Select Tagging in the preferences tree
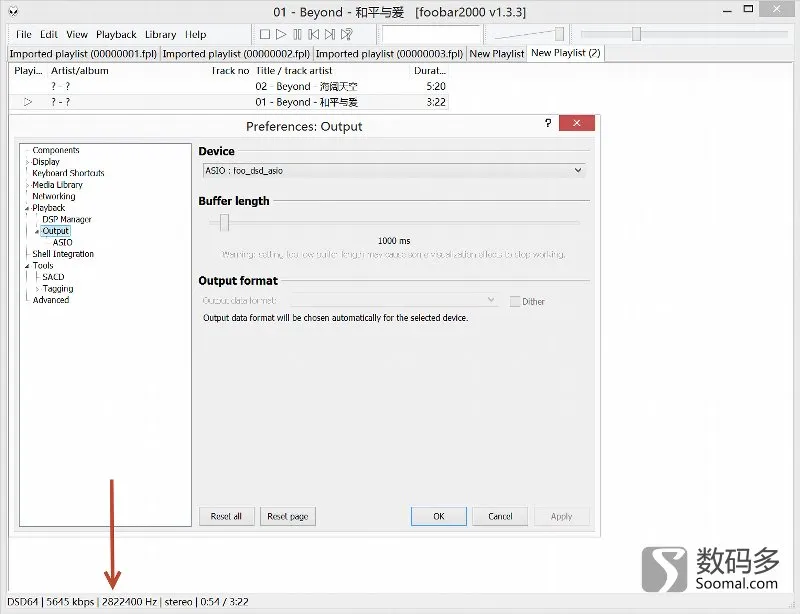The width and height of the screenshot is (800, 614). (x=58, y=289)
